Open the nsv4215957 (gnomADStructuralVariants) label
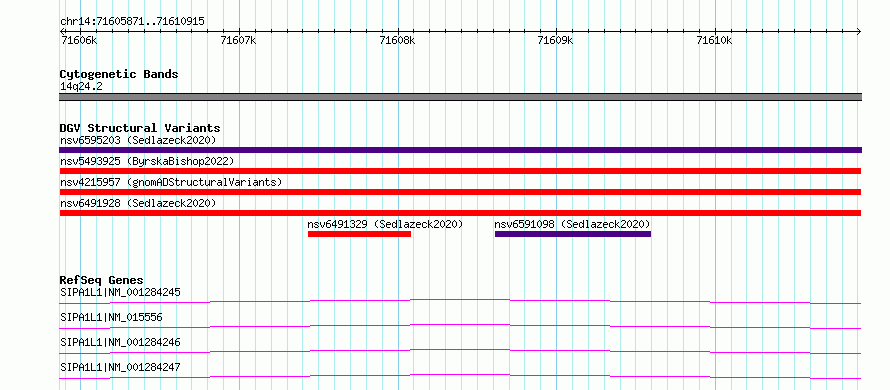This screenshot has height=390, width=890. [171, 182]
